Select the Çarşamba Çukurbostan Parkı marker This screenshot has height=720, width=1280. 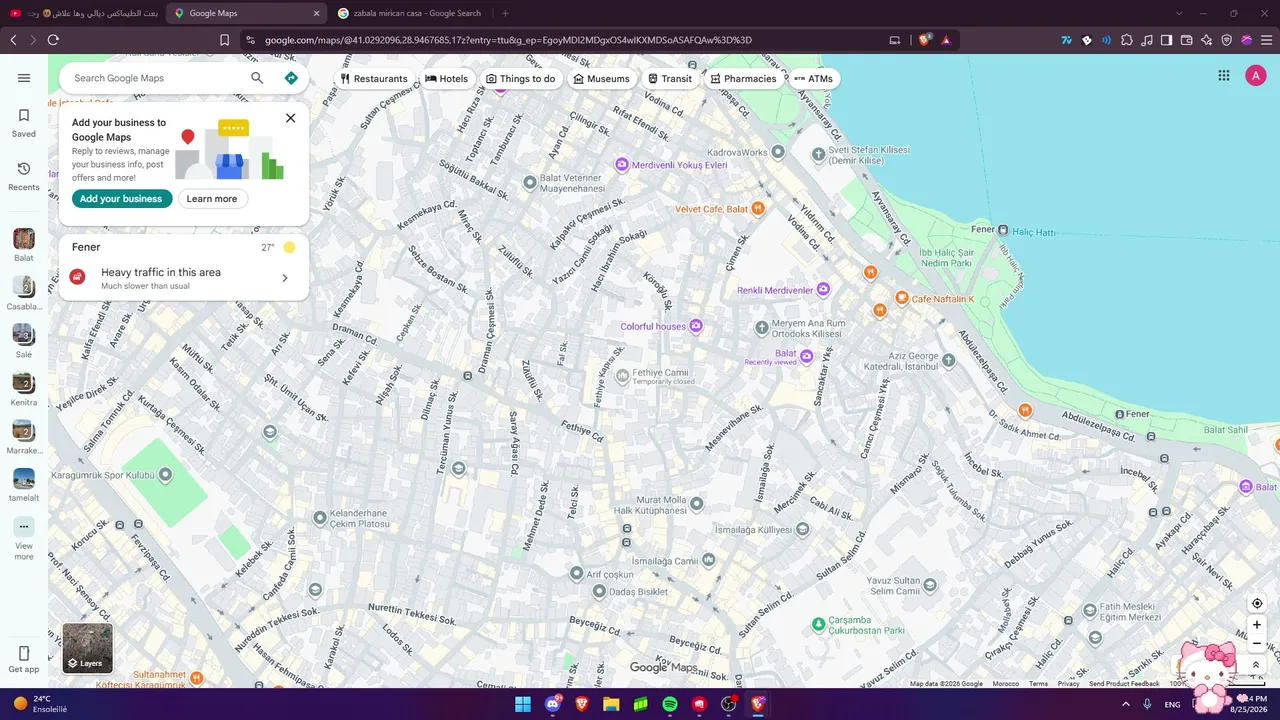tap(819, 624)
